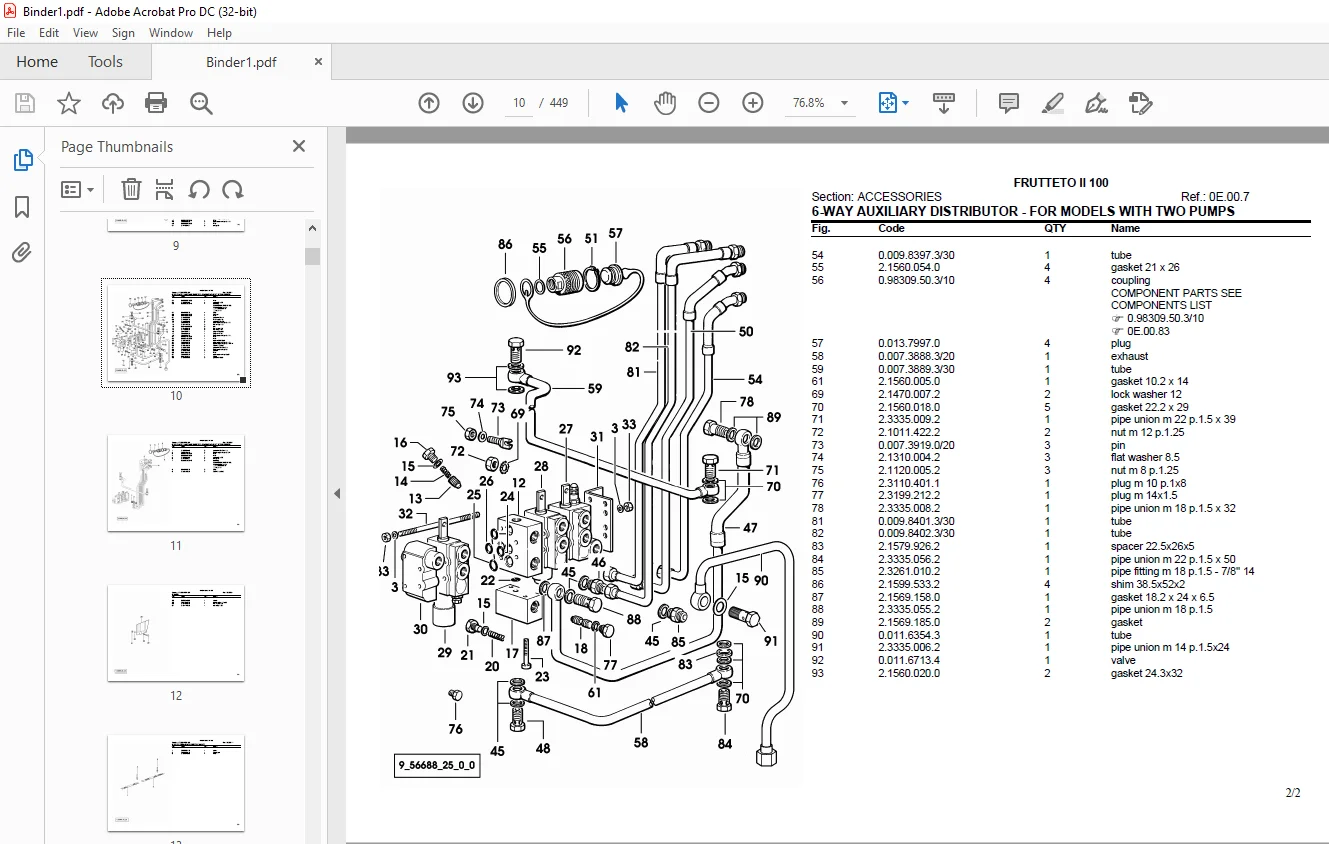This screenshot has width=1329, height=844.
Task: Switch to the Tools tab
Action: pyautogui.click(x=105, y=62)
